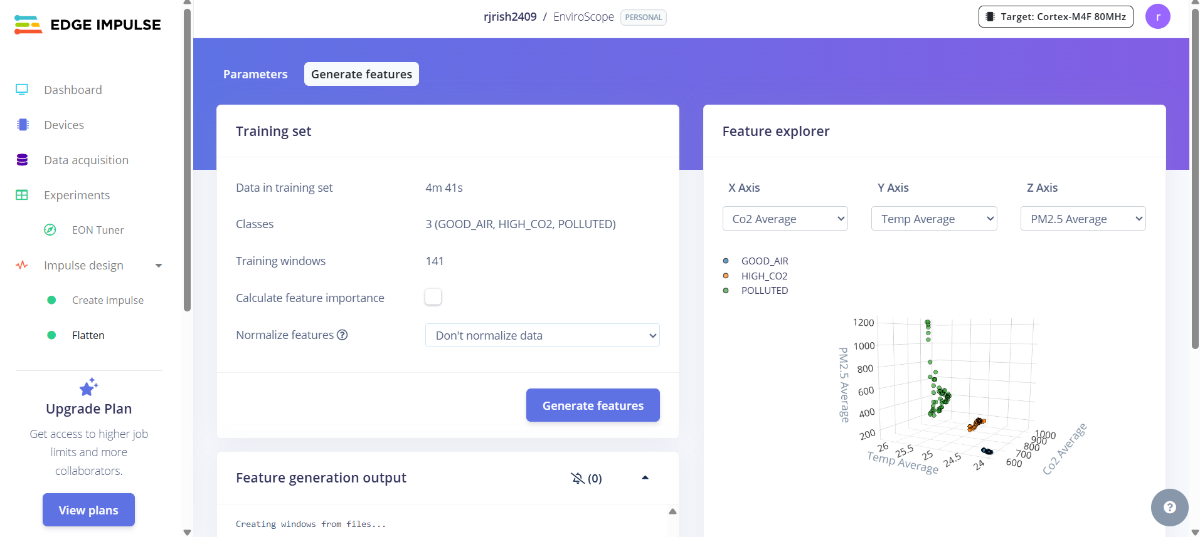Open the Data acquisition database icon
1200x537 pixels.
coord(22,160)
